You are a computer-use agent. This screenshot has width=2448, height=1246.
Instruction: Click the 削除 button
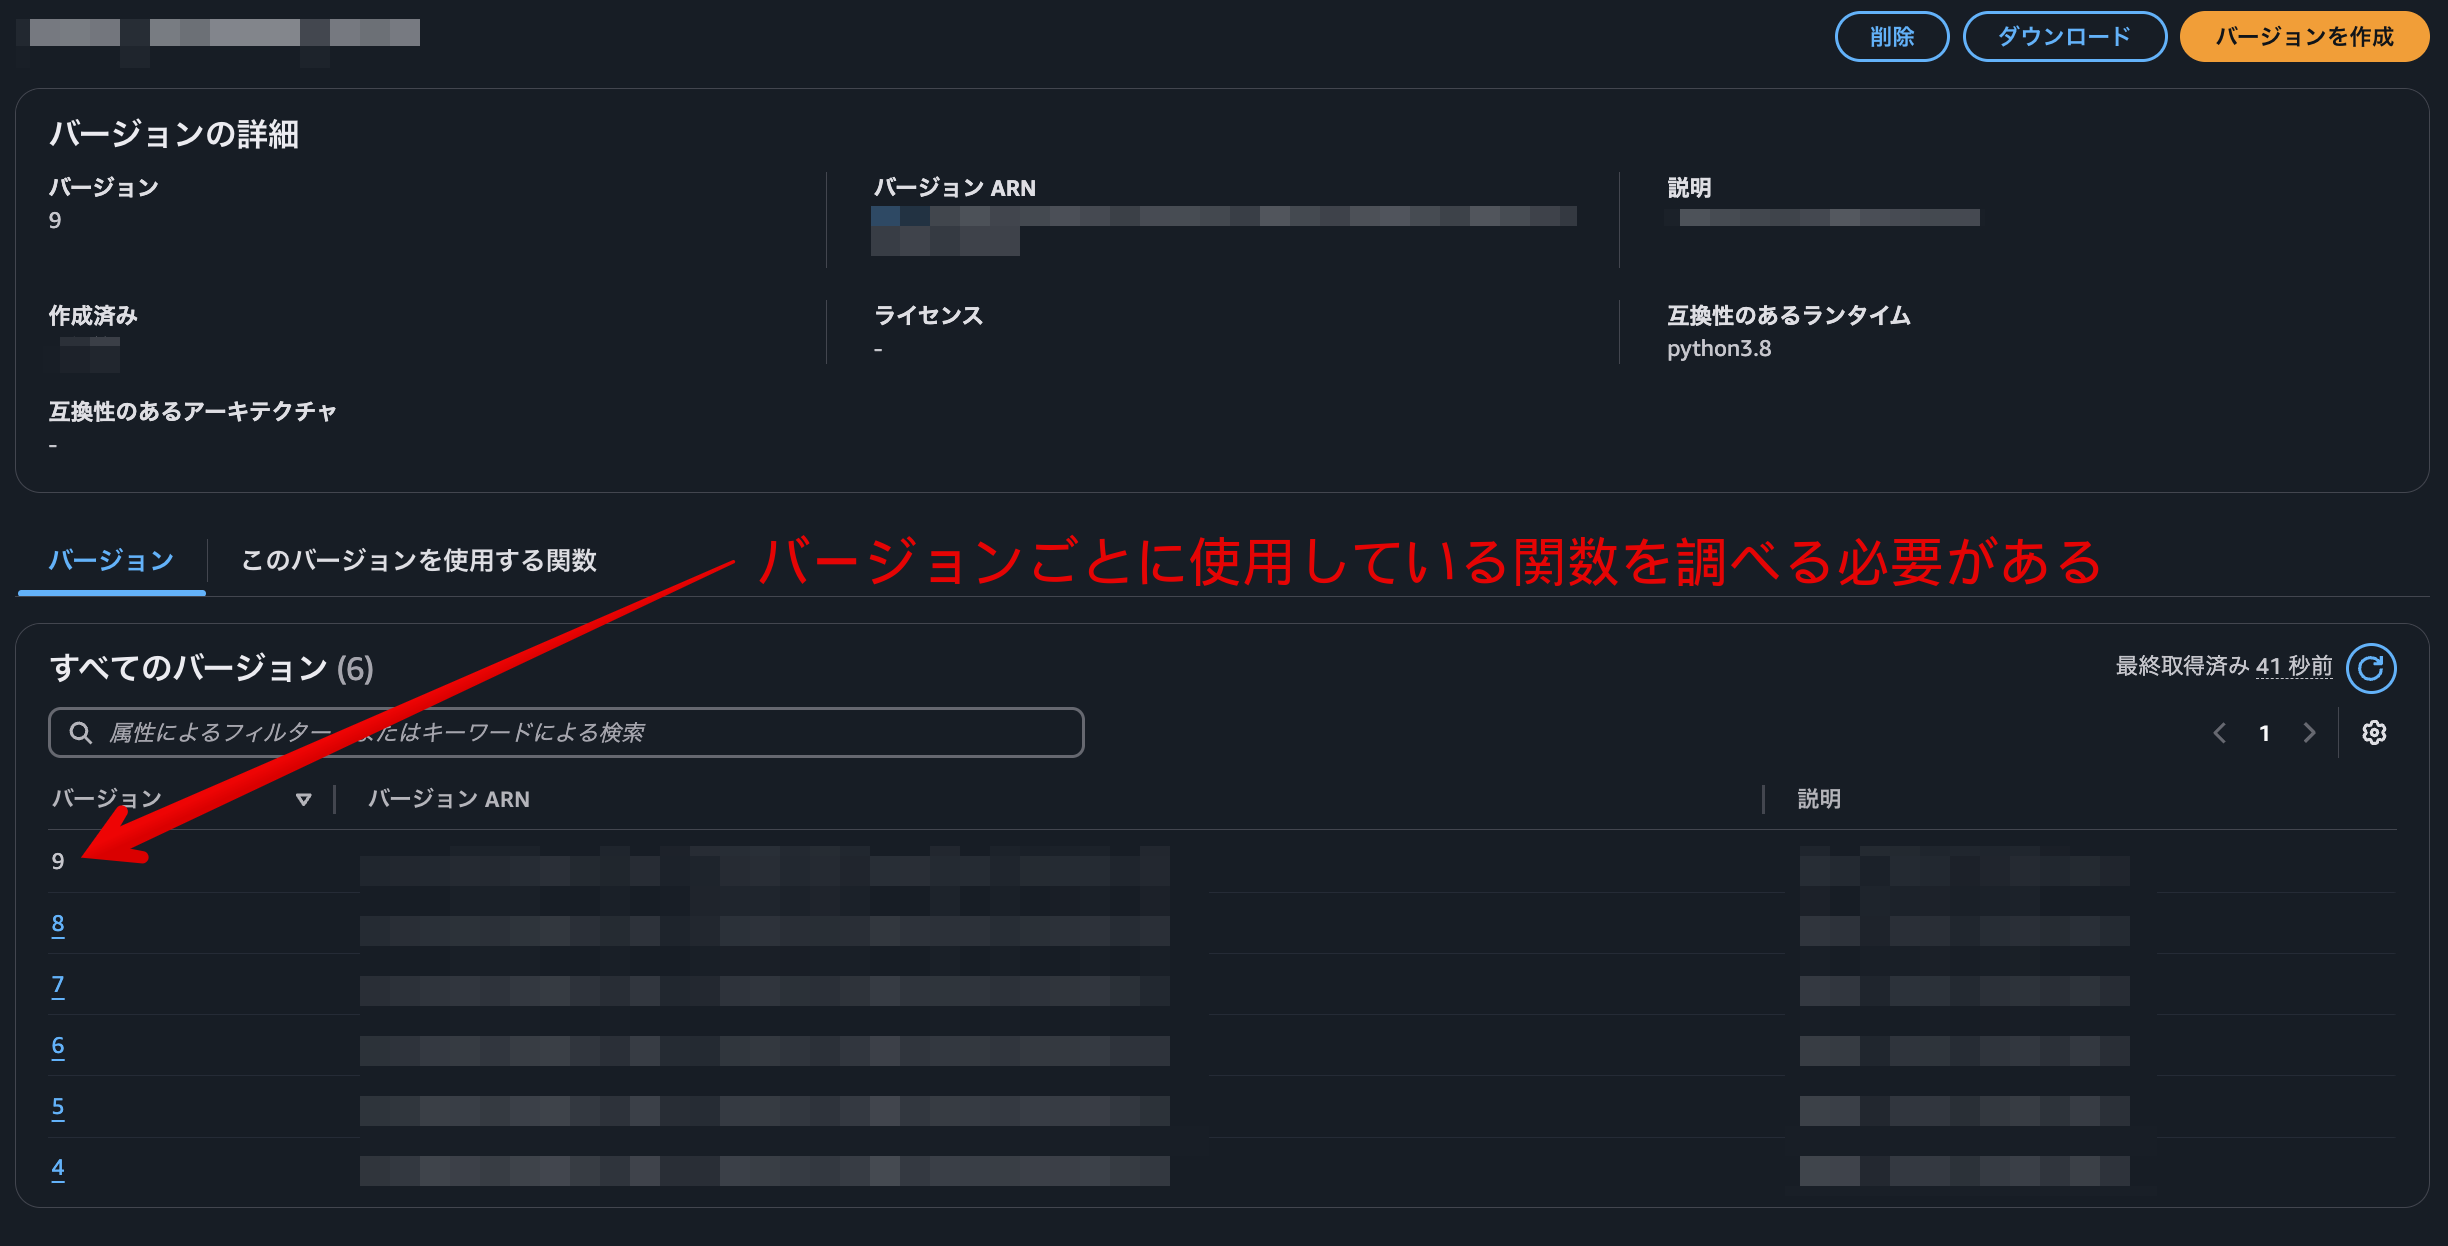(1891, 37)
